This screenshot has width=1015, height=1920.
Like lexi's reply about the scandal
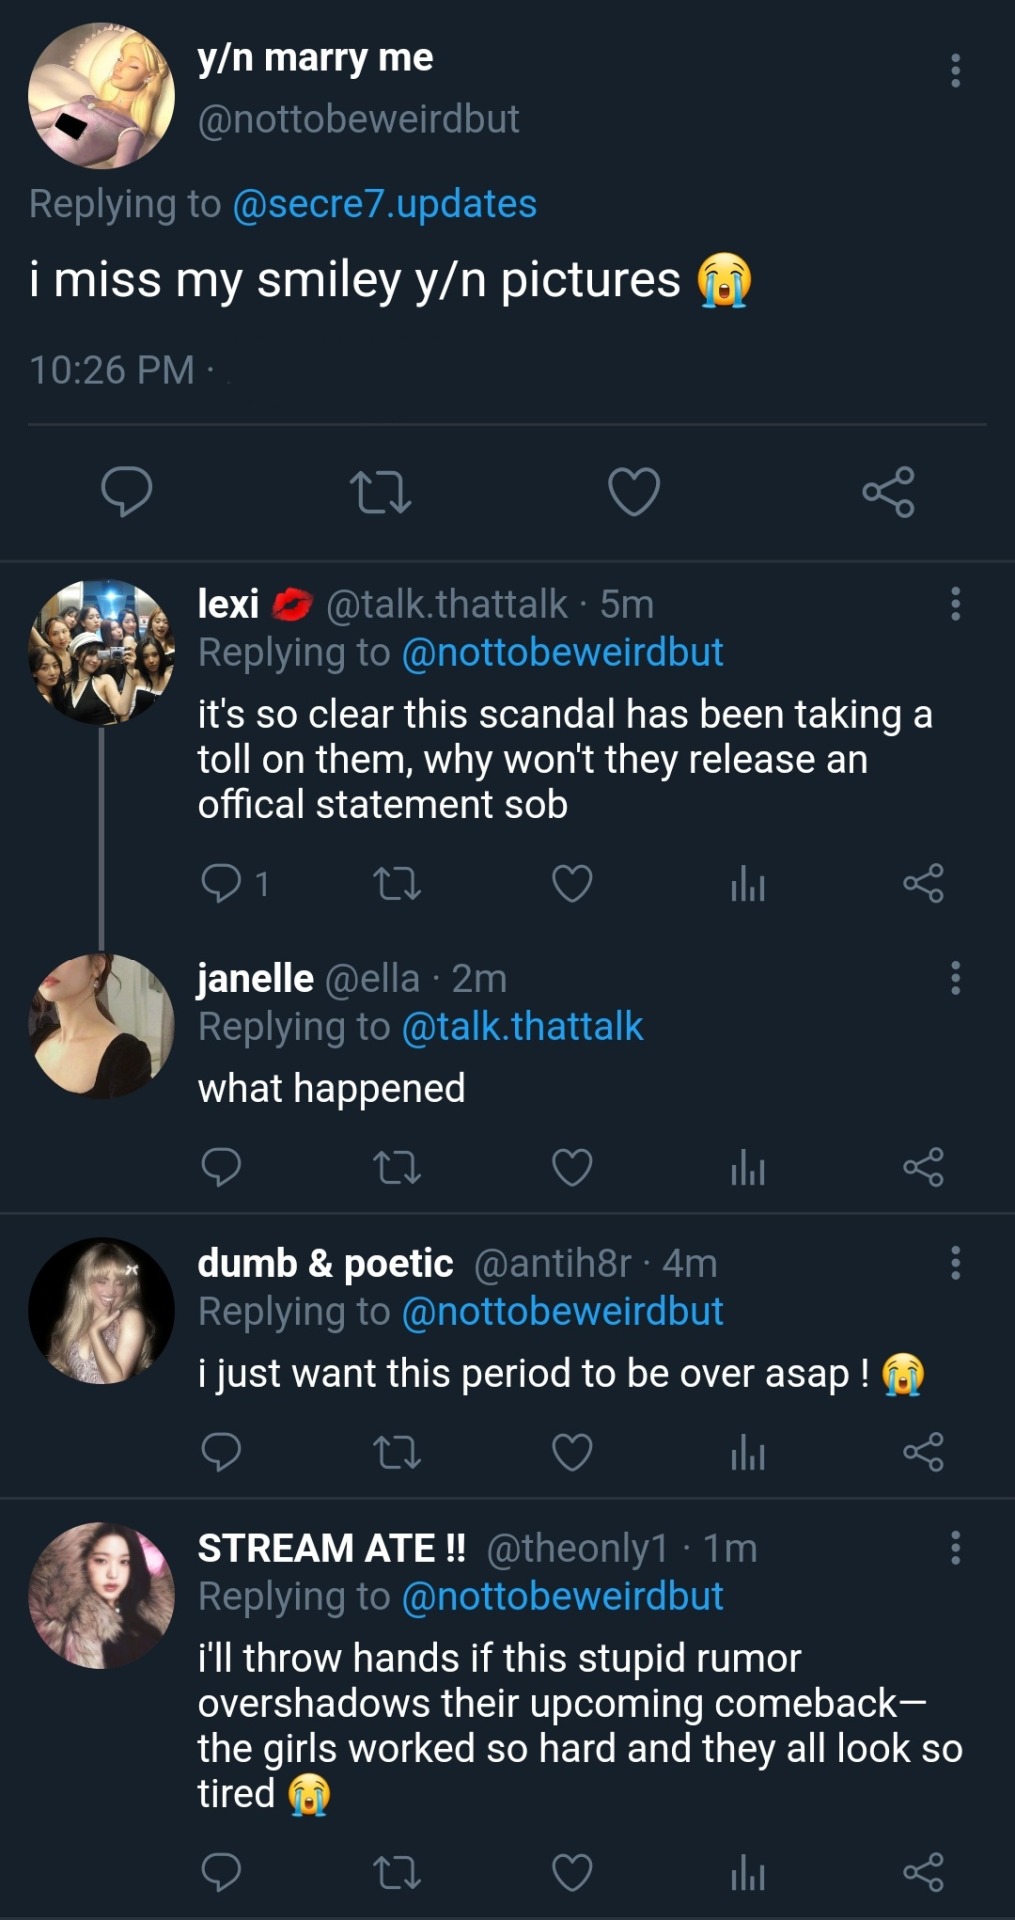click(x=572, y=883)
